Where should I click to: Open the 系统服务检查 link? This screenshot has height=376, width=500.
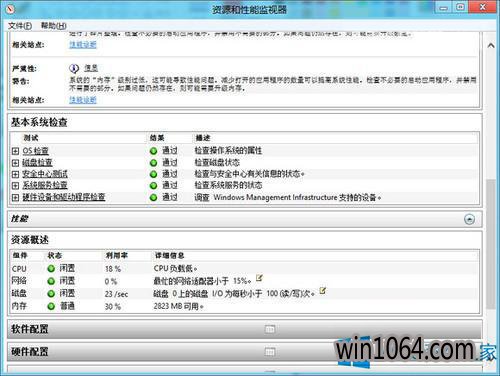click(45, 185)
